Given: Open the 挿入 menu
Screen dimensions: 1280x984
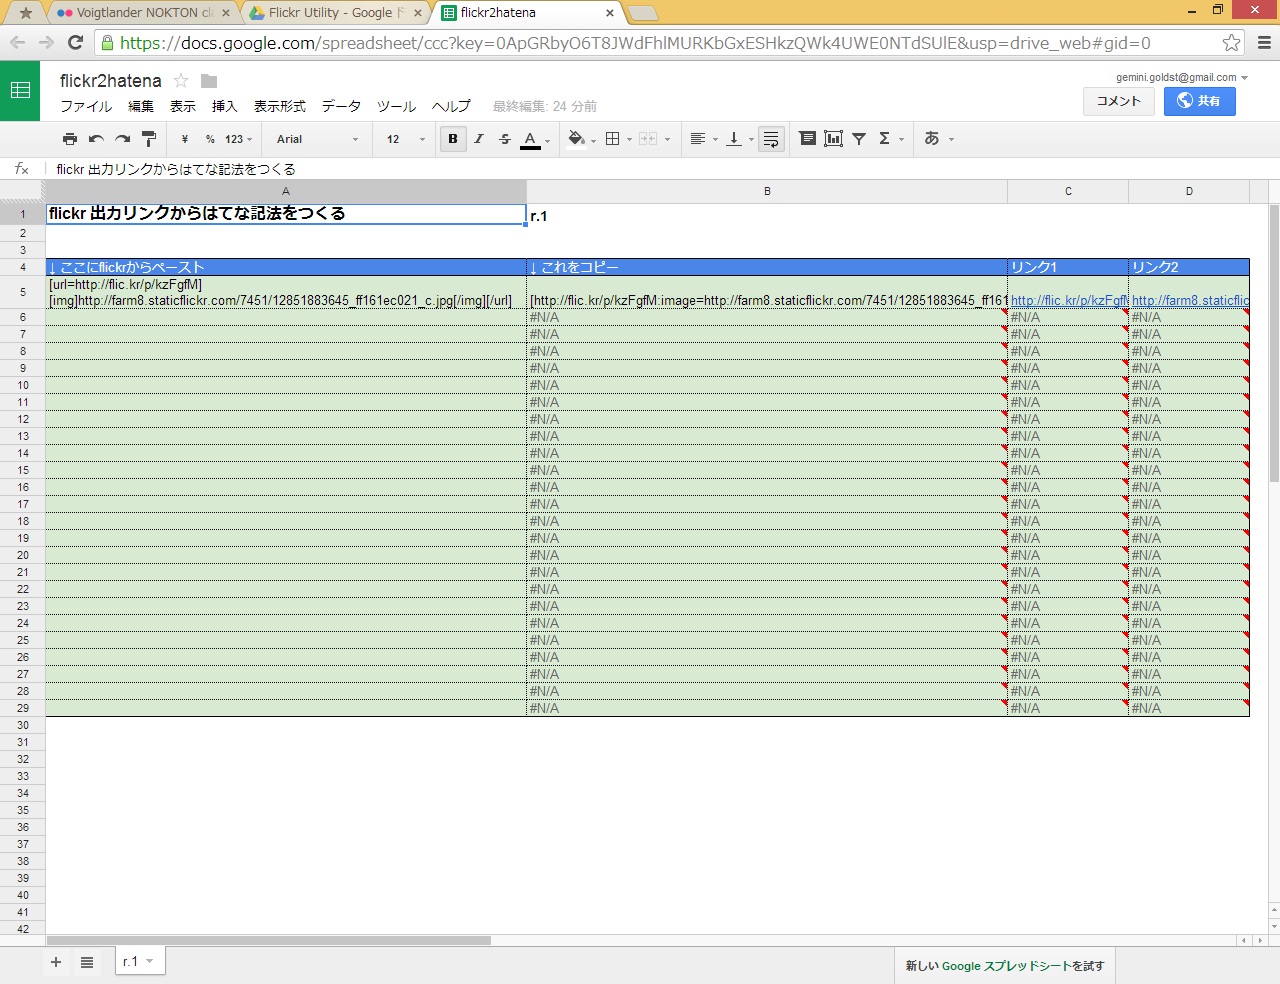Looking at the screenshot, I should point(224,106).
